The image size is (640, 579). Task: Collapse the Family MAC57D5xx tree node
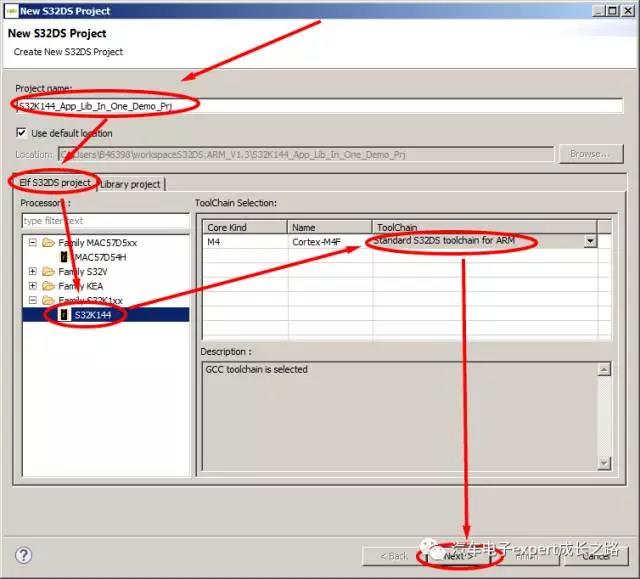click(33, 243)
